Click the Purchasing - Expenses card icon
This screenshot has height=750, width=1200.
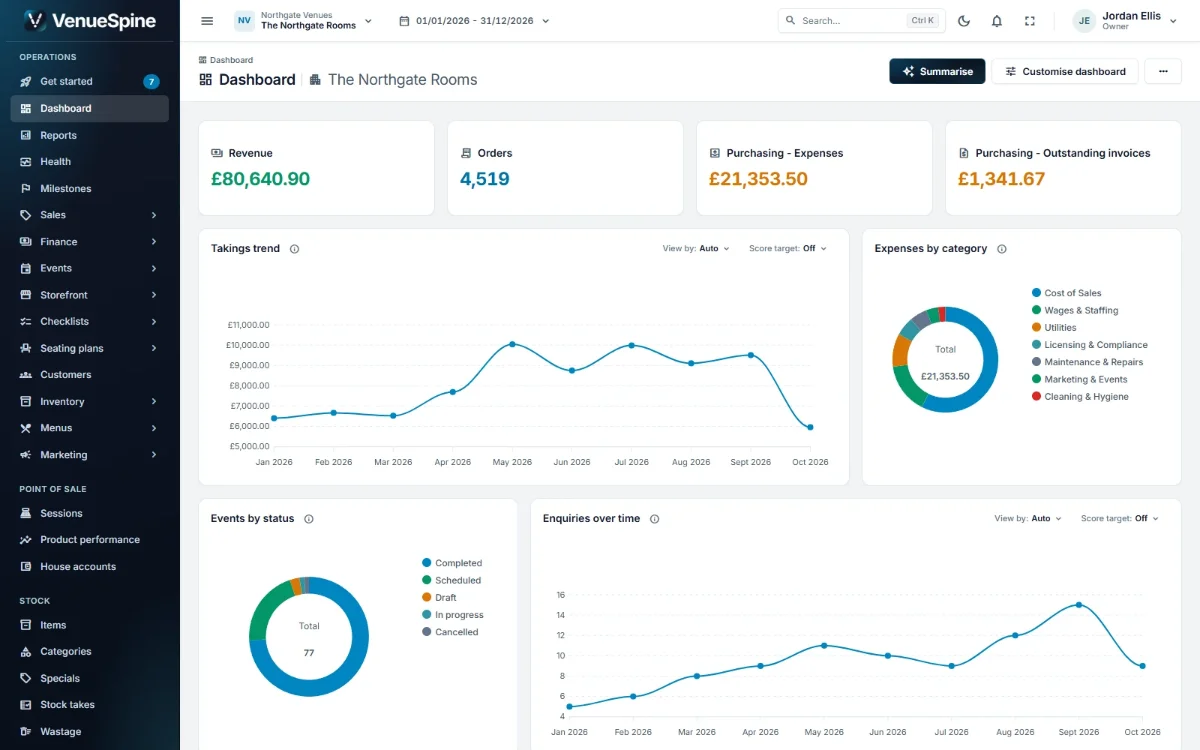click(715, 153)
